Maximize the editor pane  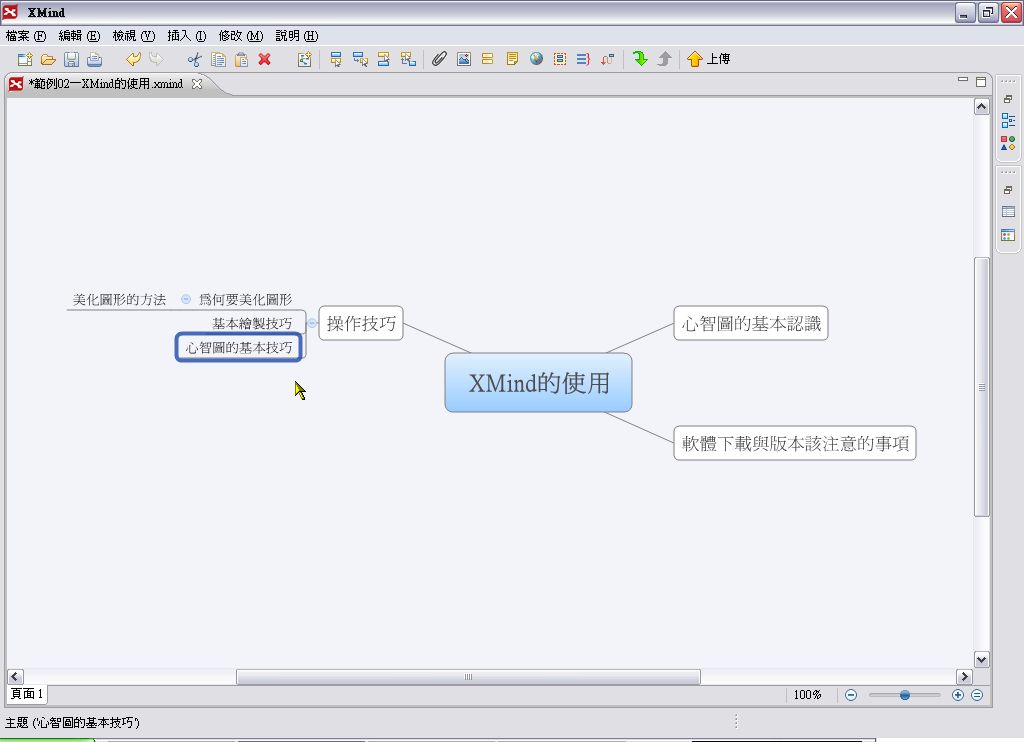point(981,82)
